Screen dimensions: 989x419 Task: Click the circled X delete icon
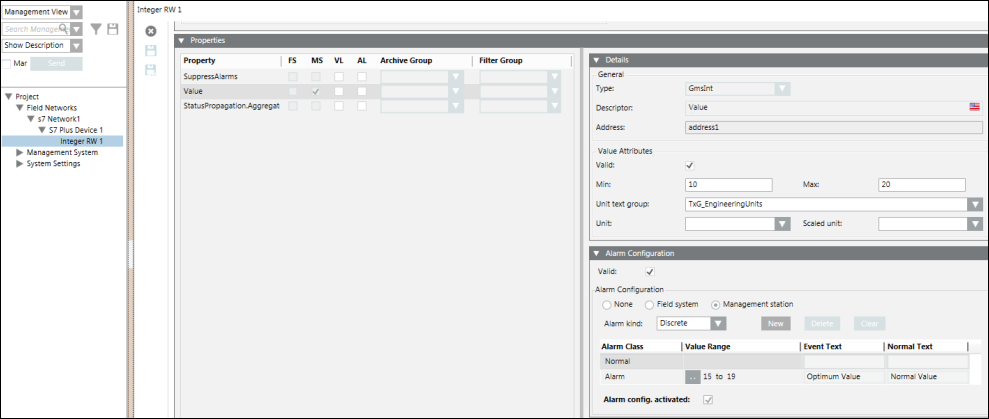click(x=151, y=32)
